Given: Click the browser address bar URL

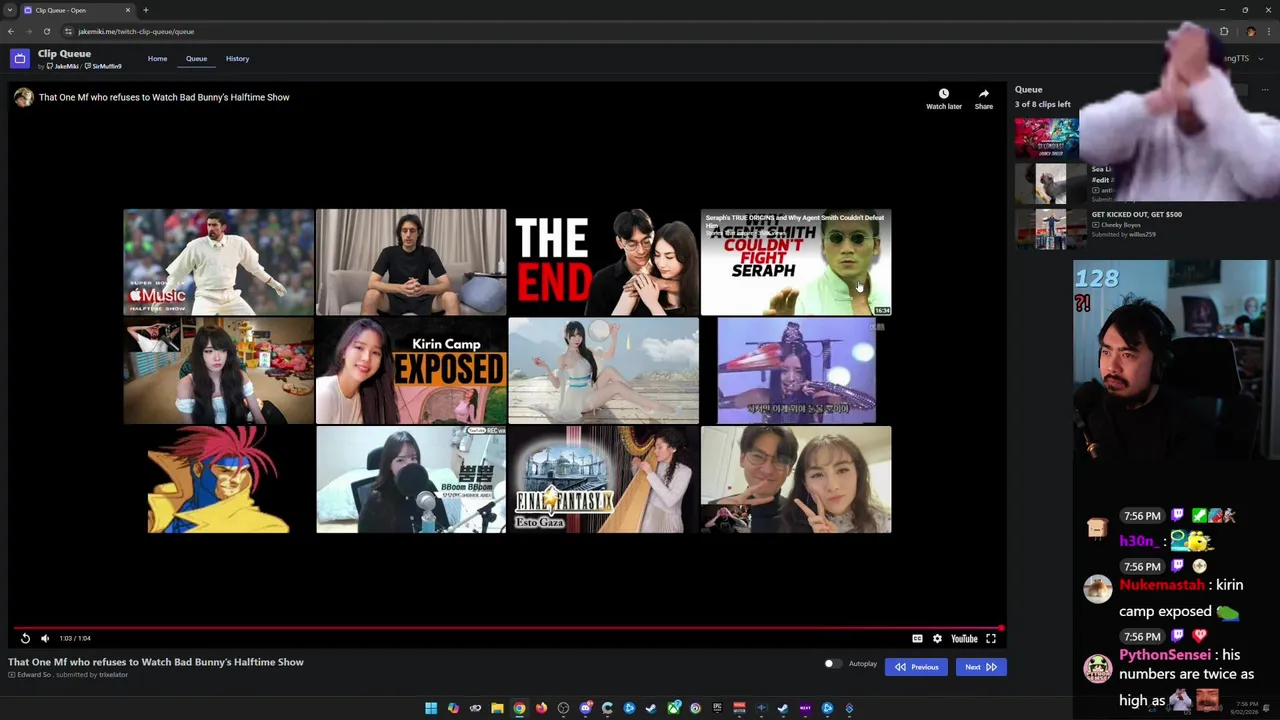Looking at the screenshot, I should (136, 31).
